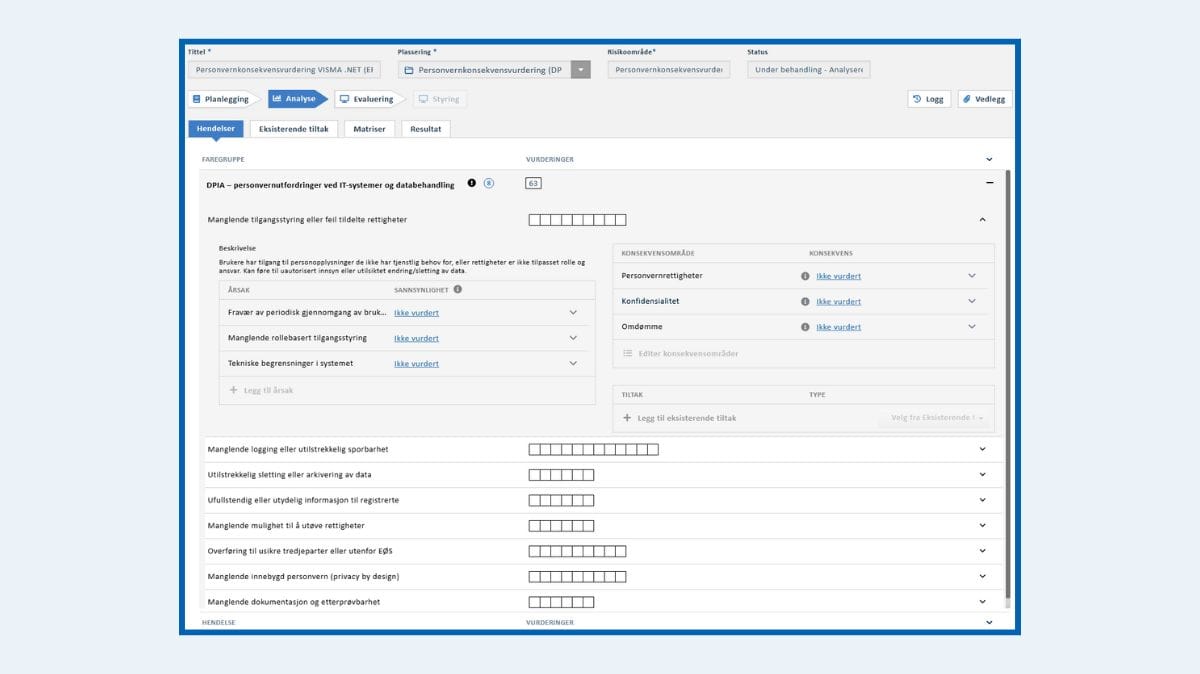This screenshot has width=1200, height=674.
Task: Click the Tittel input field
Action: click(284, 70)
